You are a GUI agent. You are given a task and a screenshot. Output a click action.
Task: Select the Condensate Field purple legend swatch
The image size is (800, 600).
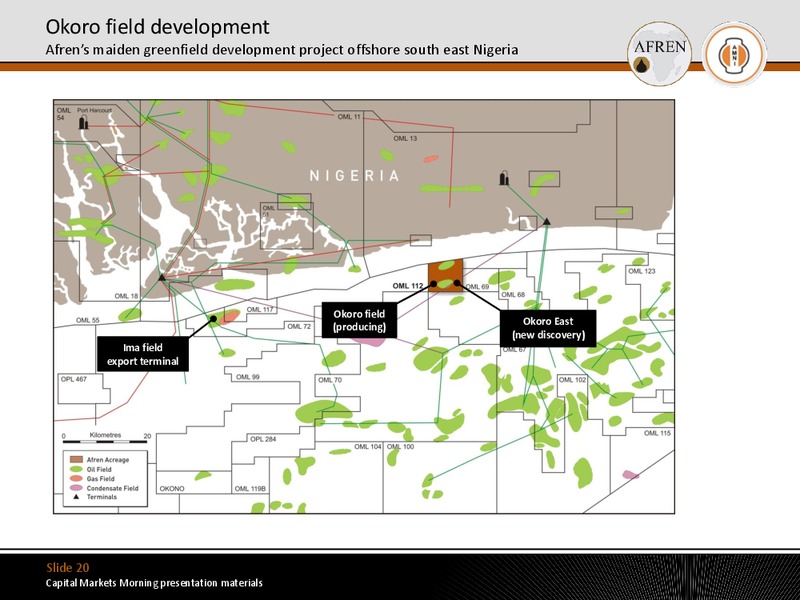point(77,488)
